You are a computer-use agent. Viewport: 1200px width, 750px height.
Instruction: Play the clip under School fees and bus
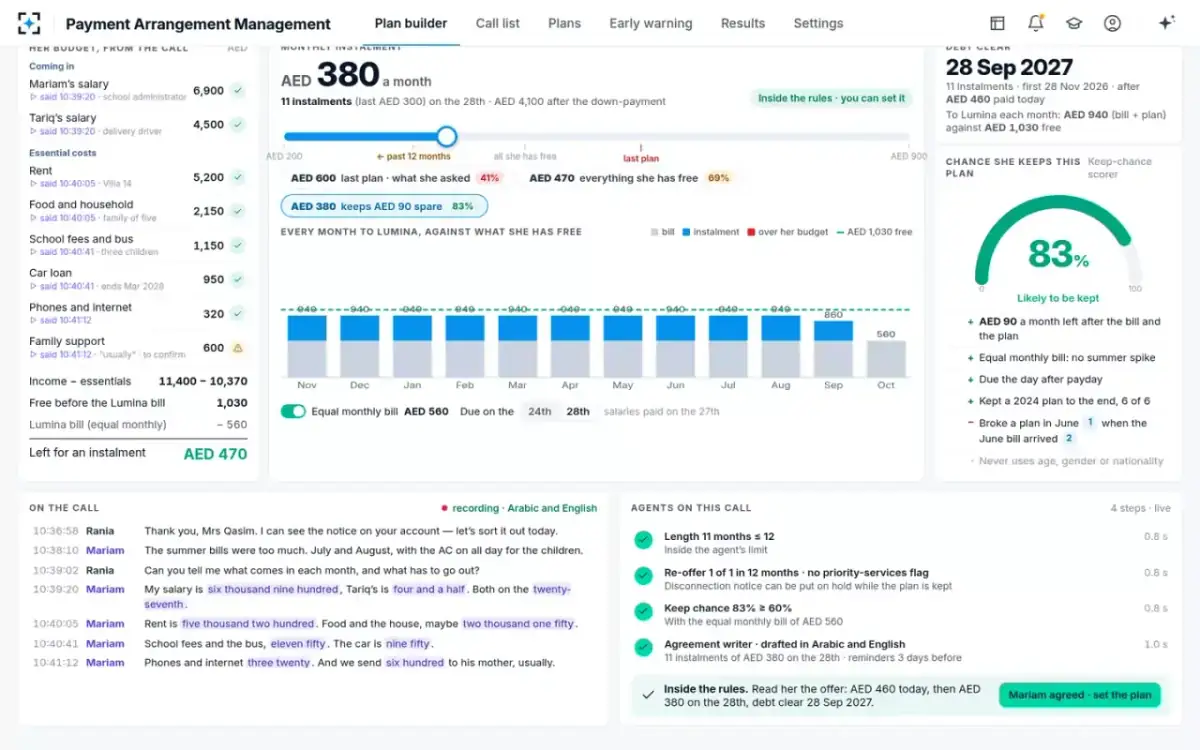[63, 252]
